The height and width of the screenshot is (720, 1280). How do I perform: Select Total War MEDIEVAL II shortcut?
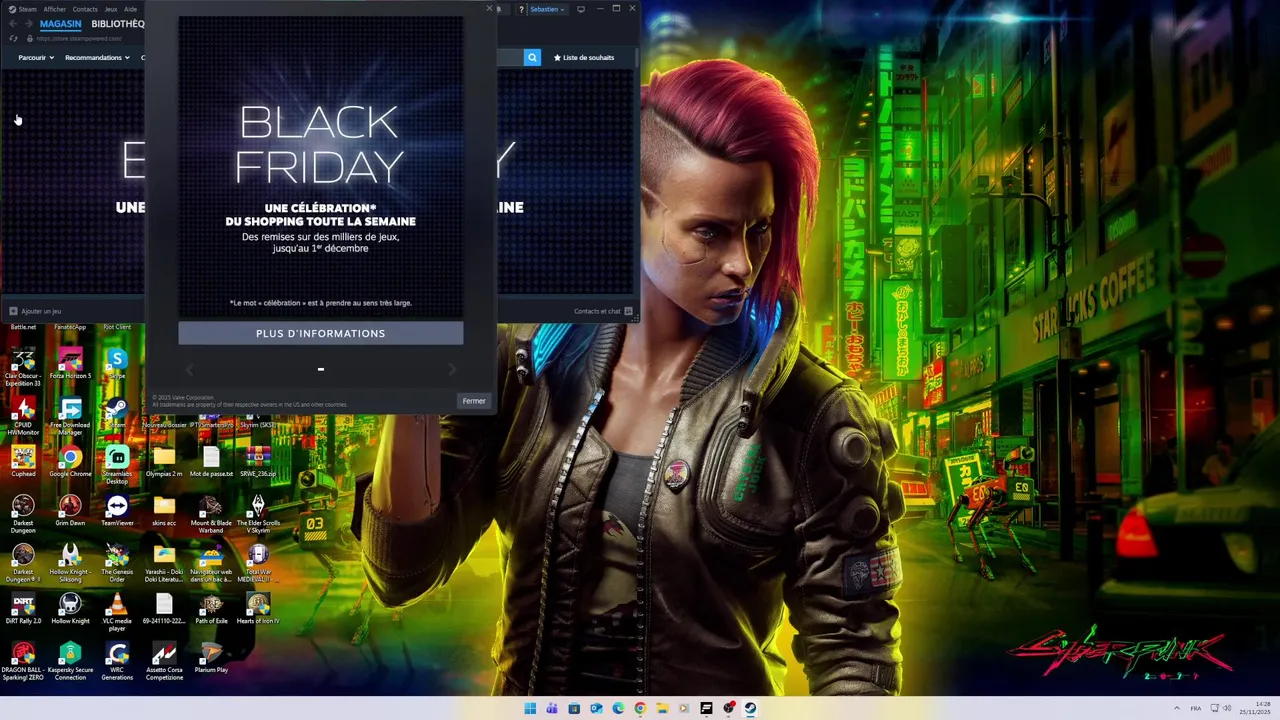(258, 564)
